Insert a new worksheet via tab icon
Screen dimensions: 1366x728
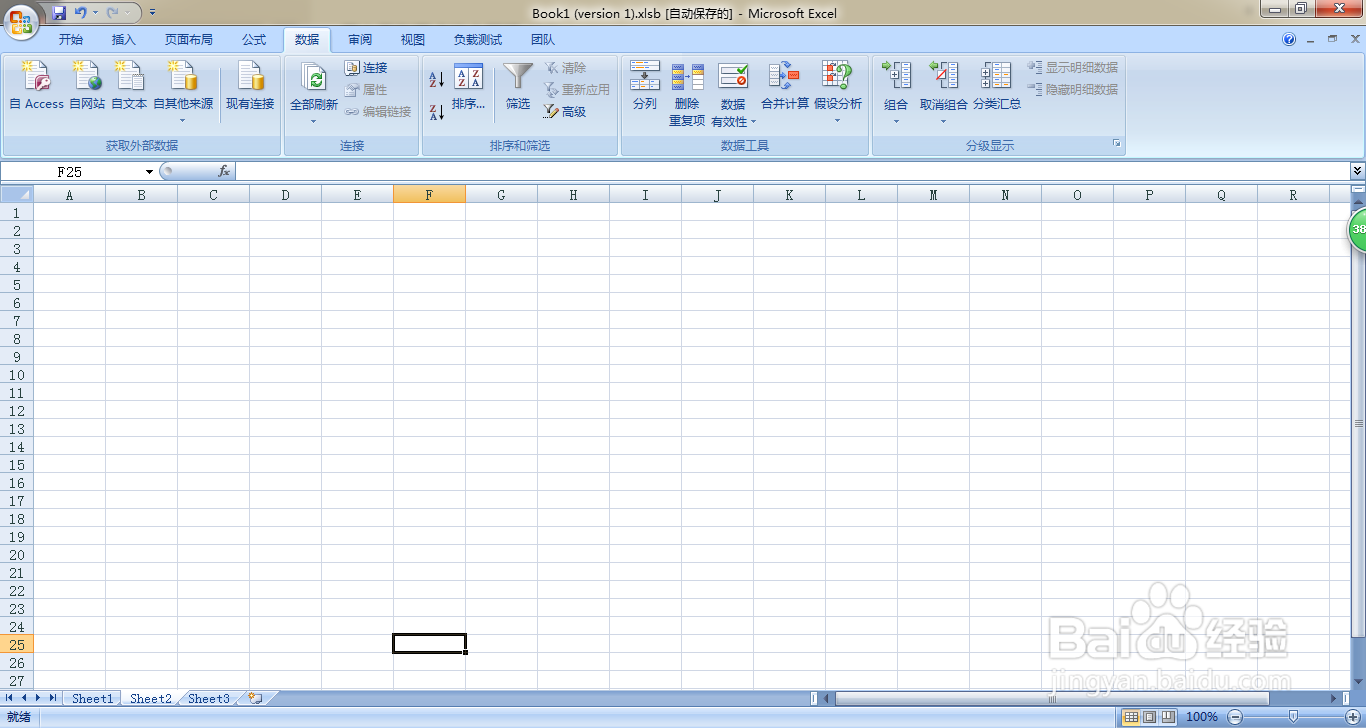coord(255,698)
